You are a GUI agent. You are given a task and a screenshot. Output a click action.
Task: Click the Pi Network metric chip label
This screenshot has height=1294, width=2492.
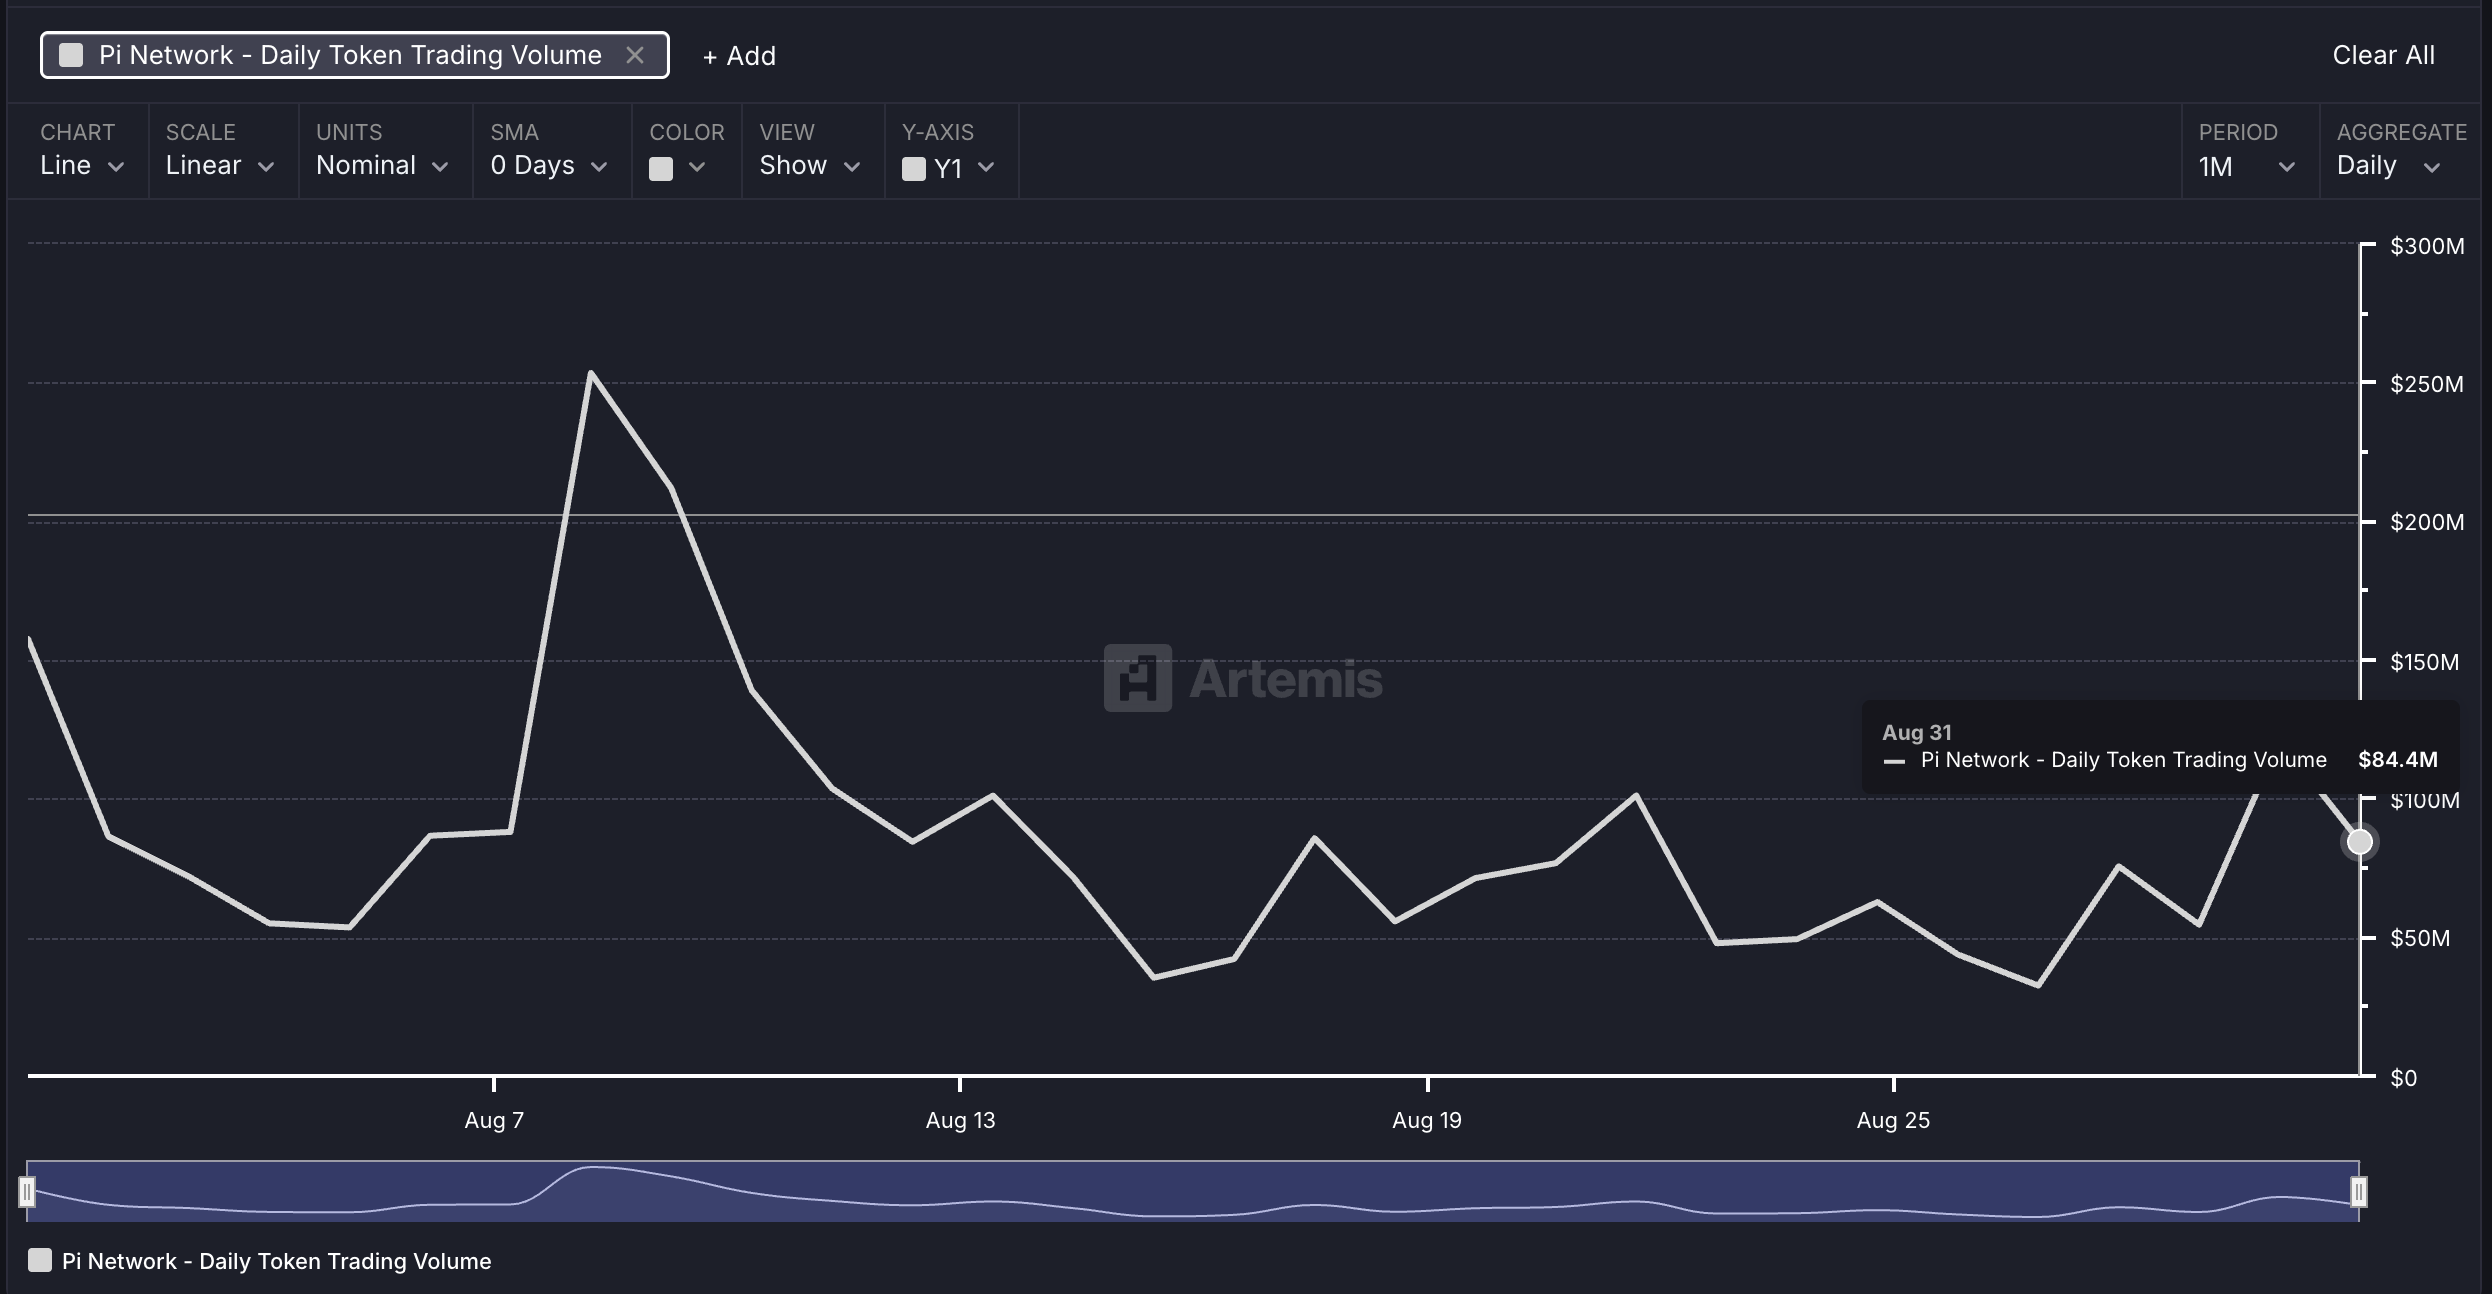coord(350,55)
